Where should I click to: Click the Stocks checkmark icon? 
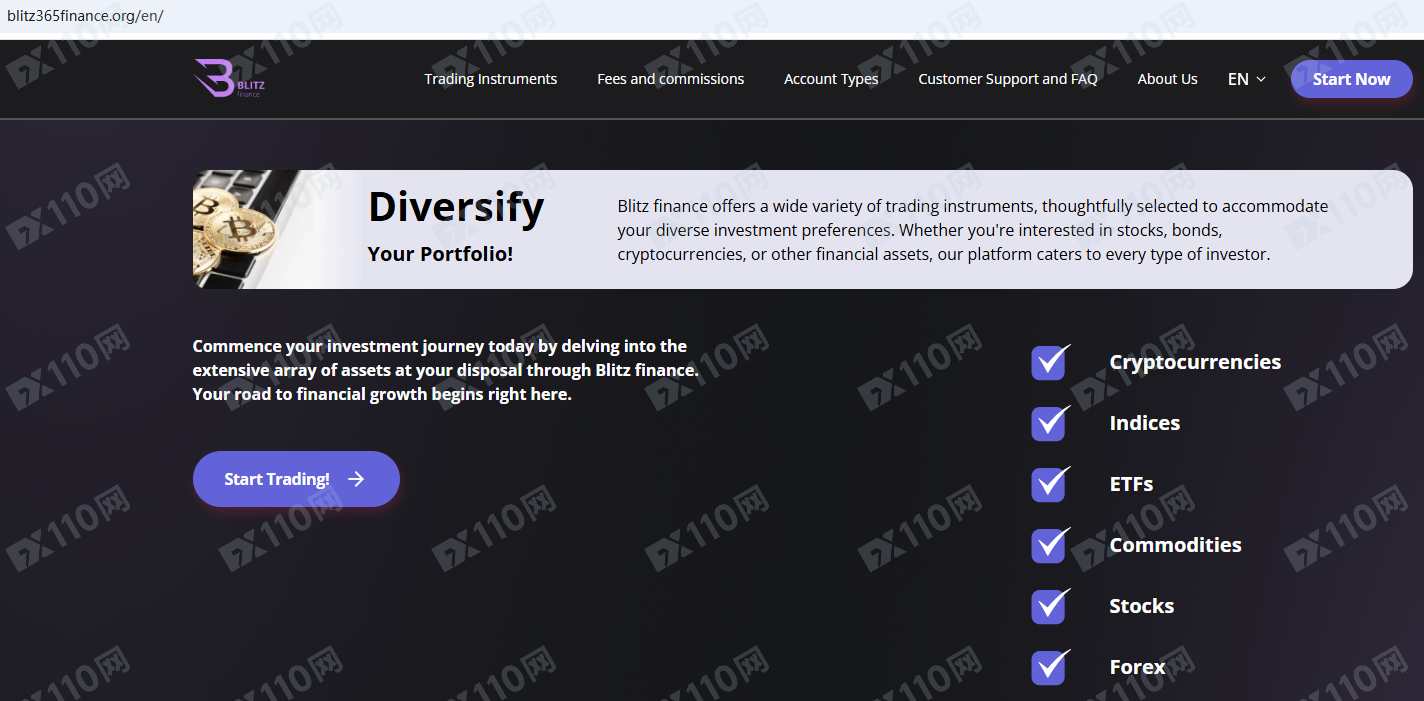pos(1049,606)
